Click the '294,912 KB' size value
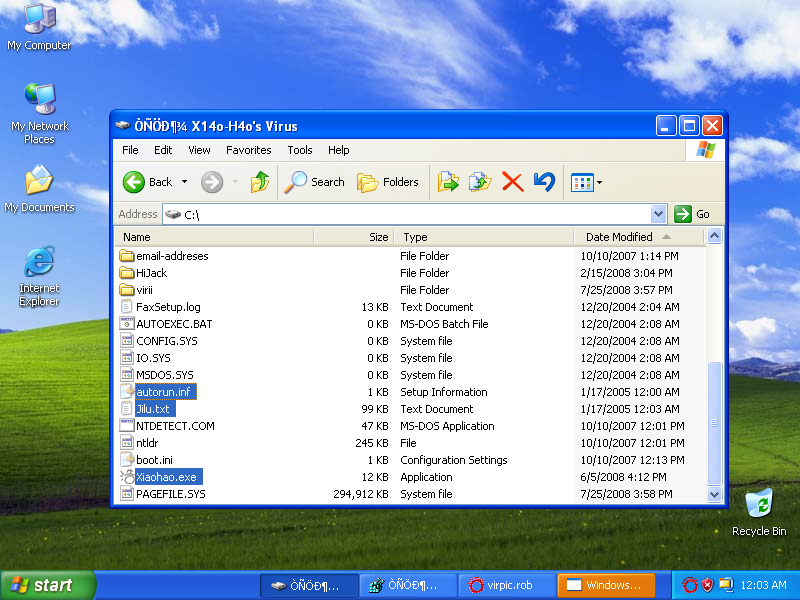Viewport: 800px width, 600px height. [x=361, y=494]
